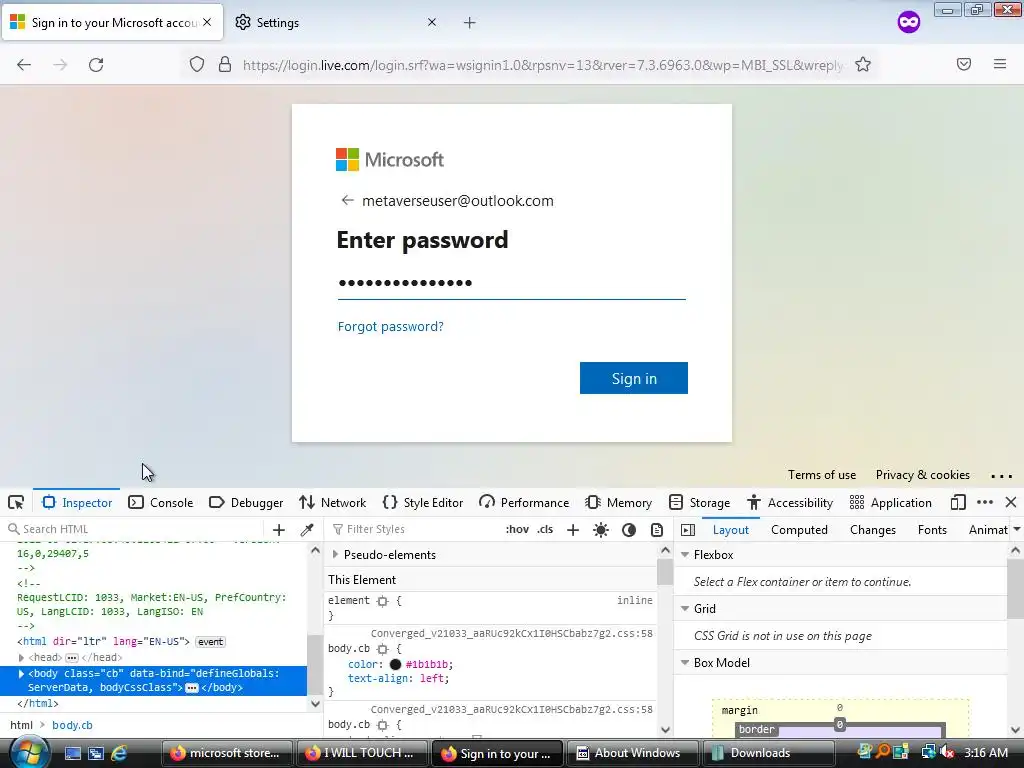Image resolution: width=1024 pixels, height=768 pixels.
Task: Click the eyedropper color picker icon
Action: [307, 530]
